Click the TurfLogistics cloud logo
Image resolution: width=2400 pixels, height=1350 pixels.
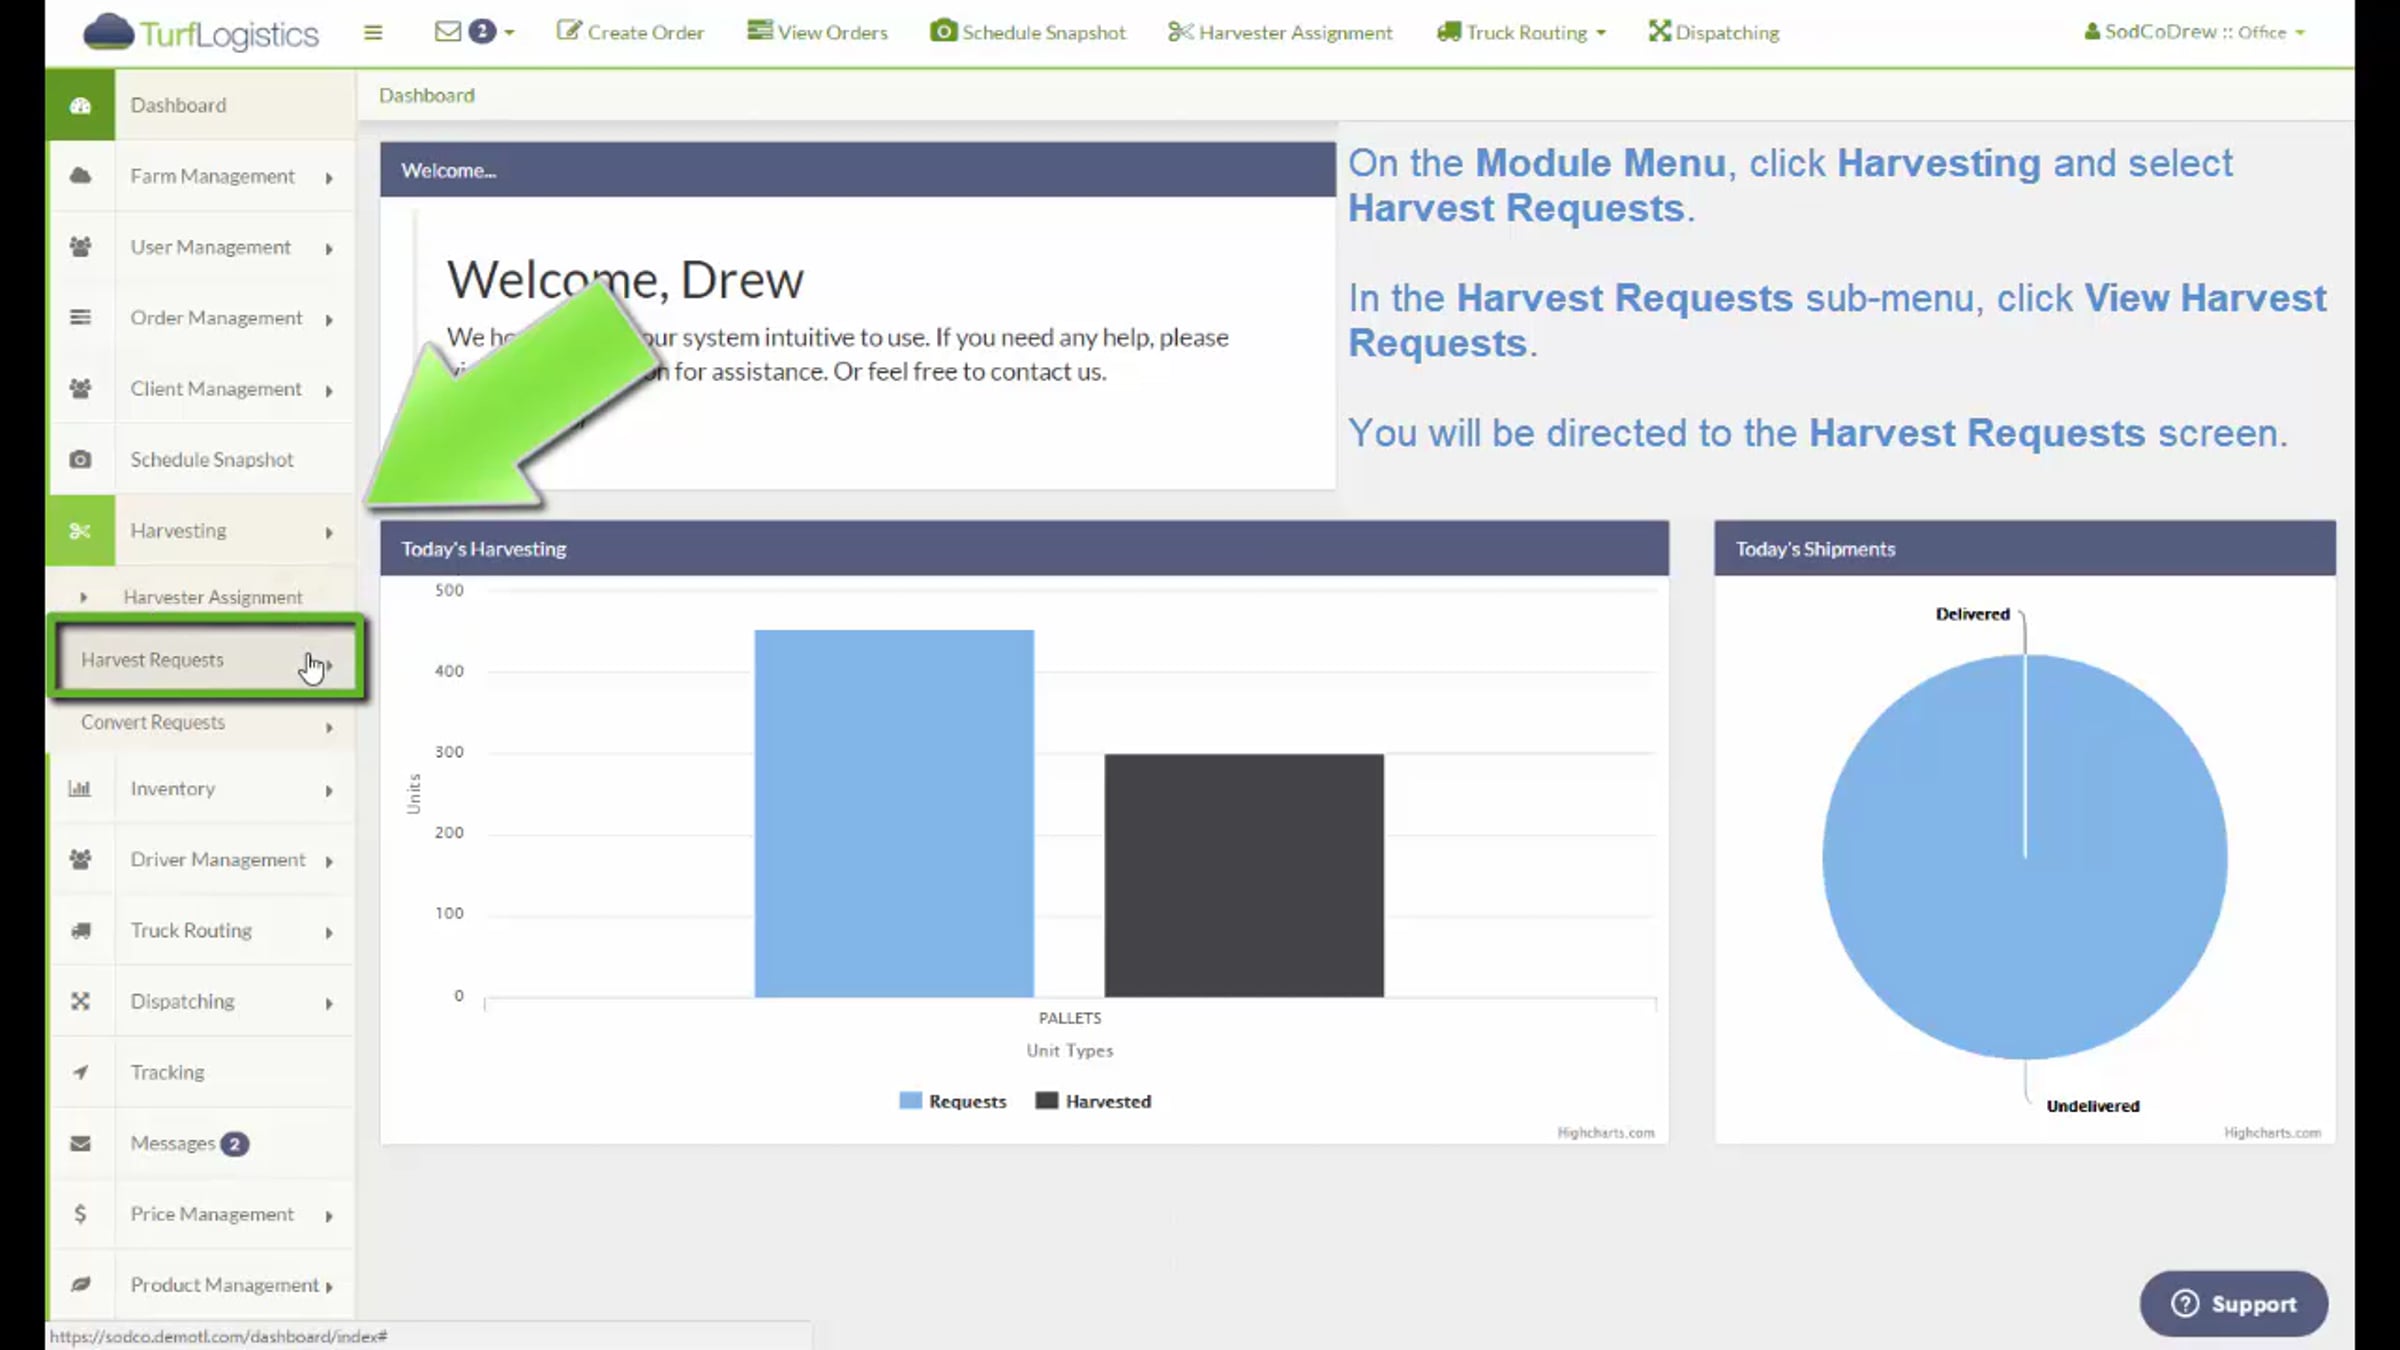click(x=200, y=33)
